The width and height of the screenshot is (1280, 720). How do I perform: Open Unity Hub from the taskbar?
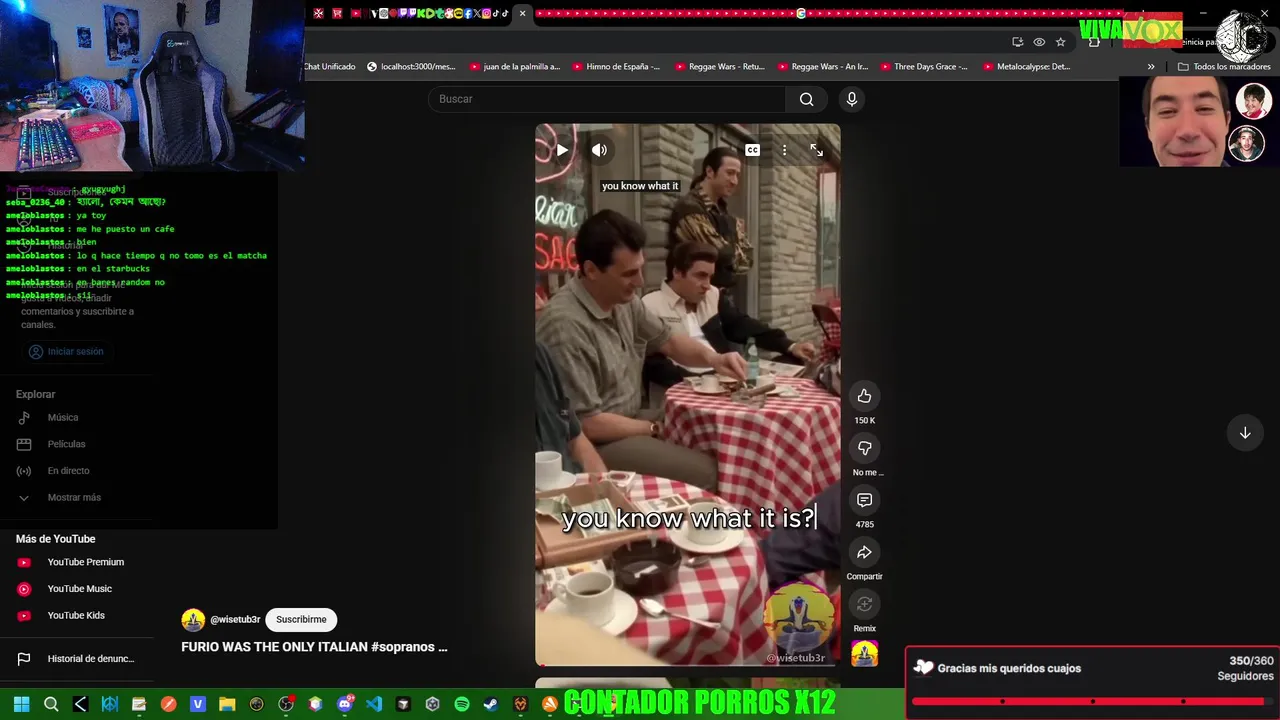click(432, 704)
